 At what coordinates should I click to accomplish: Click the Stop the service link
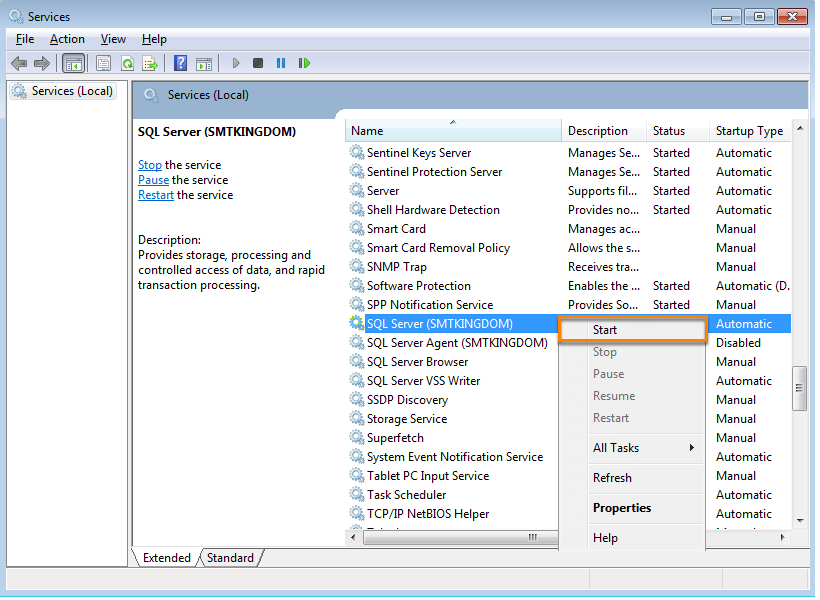coord(151,166)
